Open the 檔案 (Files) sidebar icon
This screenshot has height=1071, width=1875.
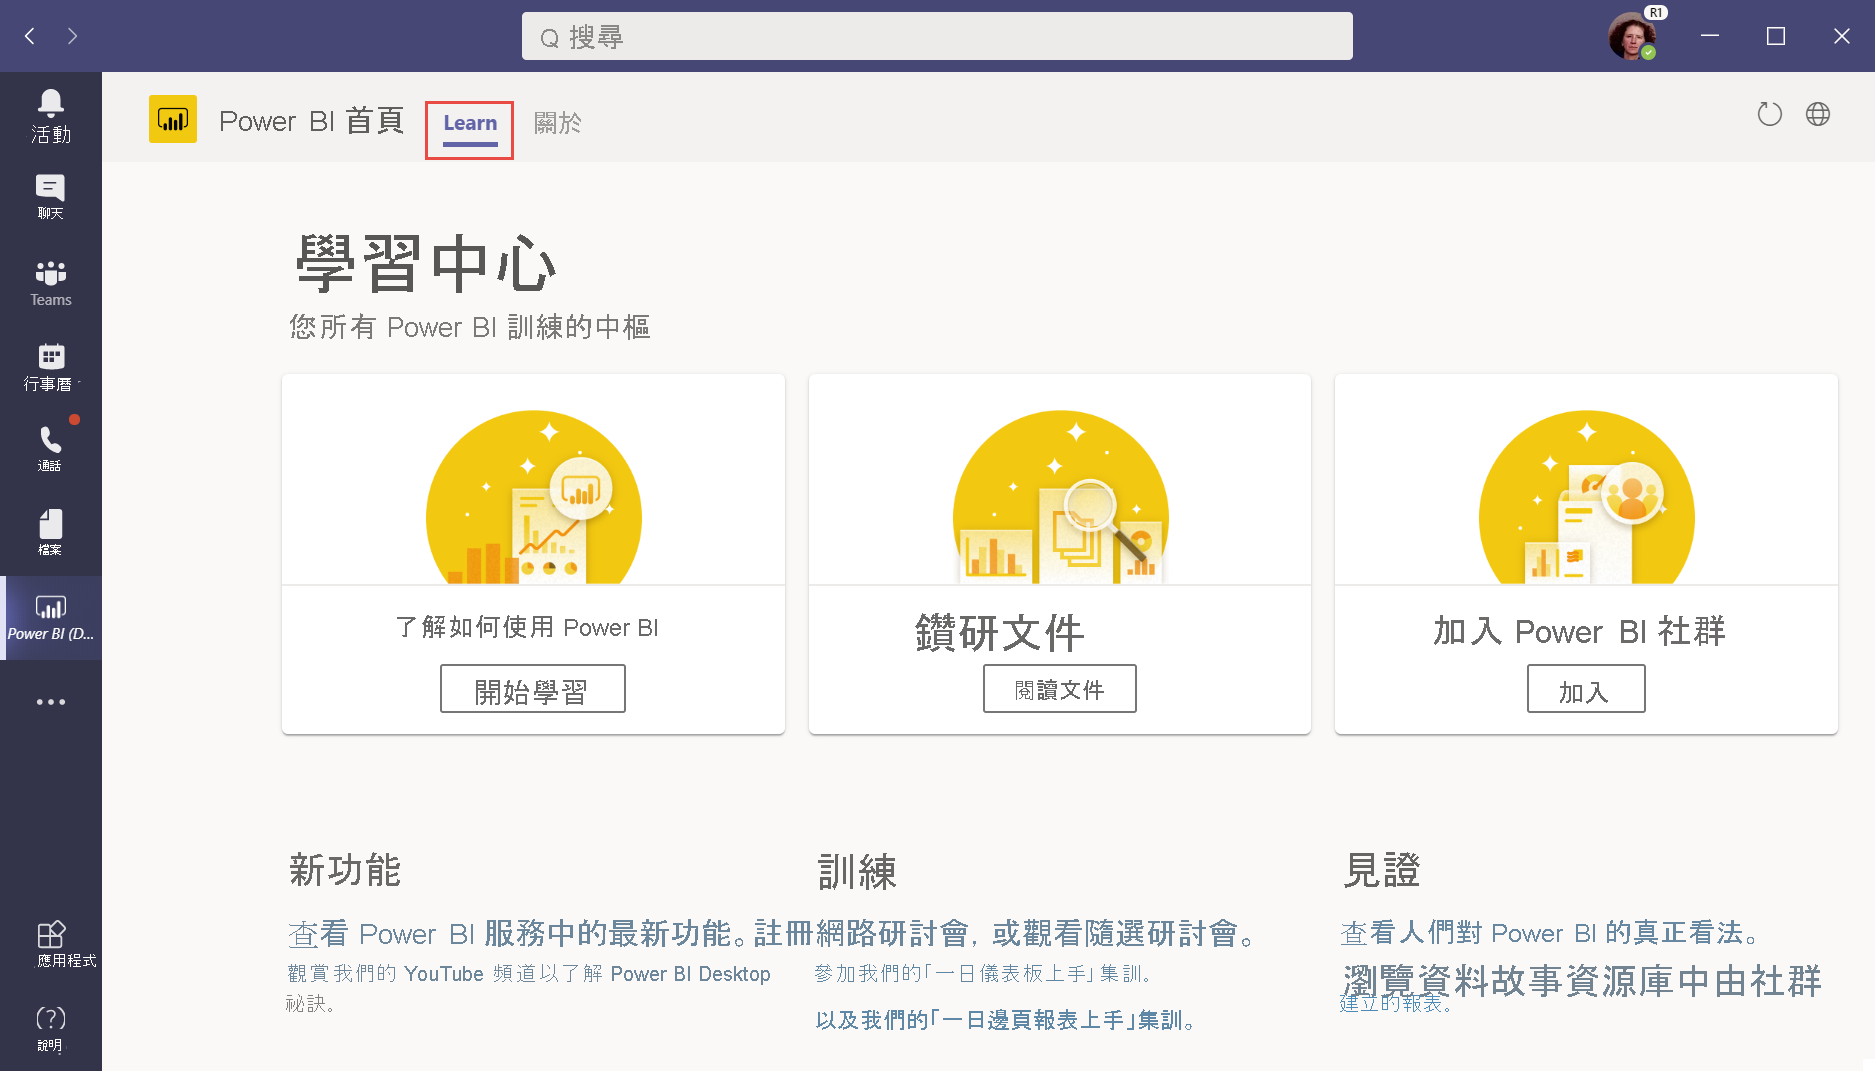tap(51, 532)
